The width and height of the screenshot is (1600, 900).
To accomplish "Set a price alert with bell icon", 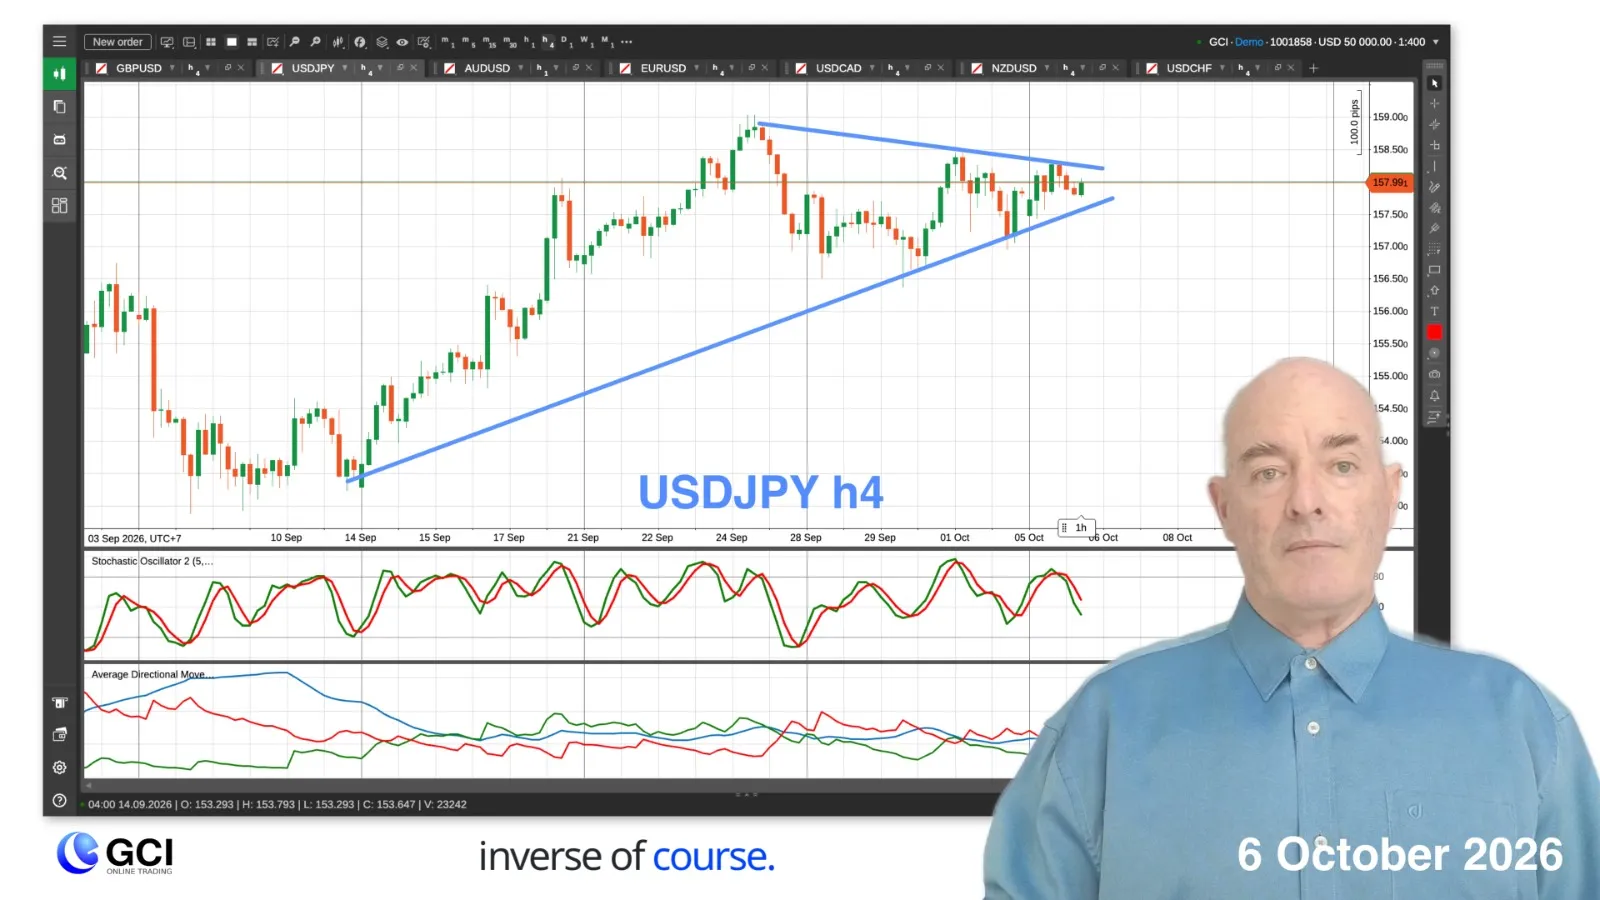I will tap(1434, 395).
